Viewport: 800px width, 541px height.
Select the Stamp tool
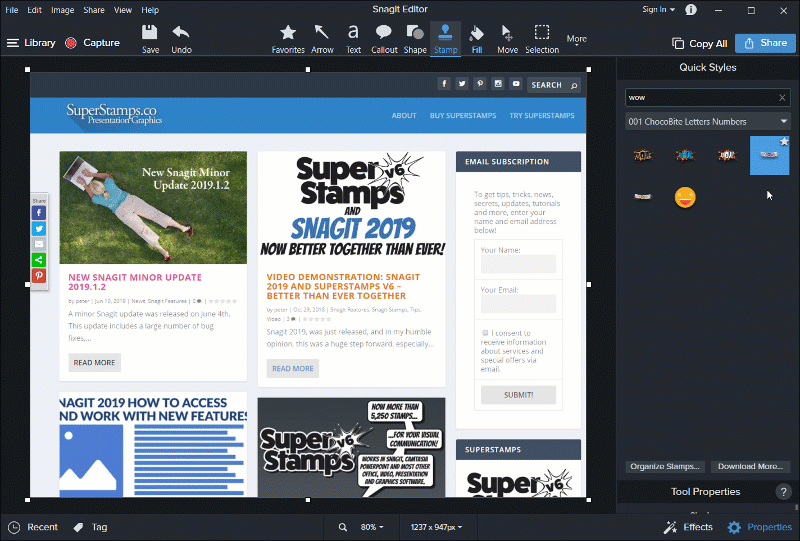(x=445, y=39)
